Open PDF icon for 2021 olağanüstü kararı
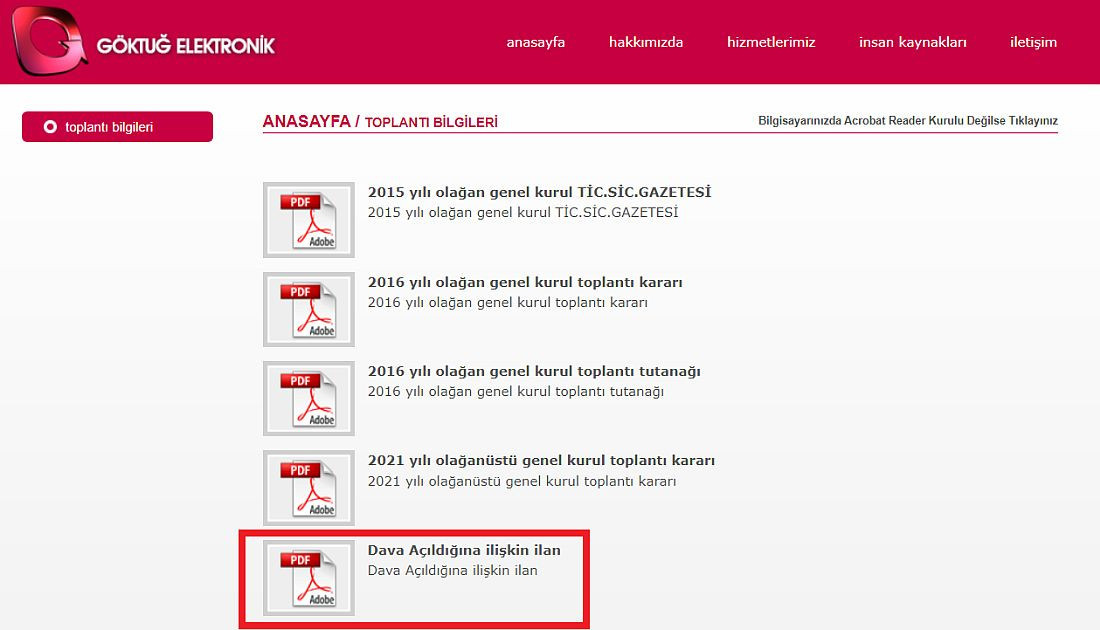 tap(309, 488)
